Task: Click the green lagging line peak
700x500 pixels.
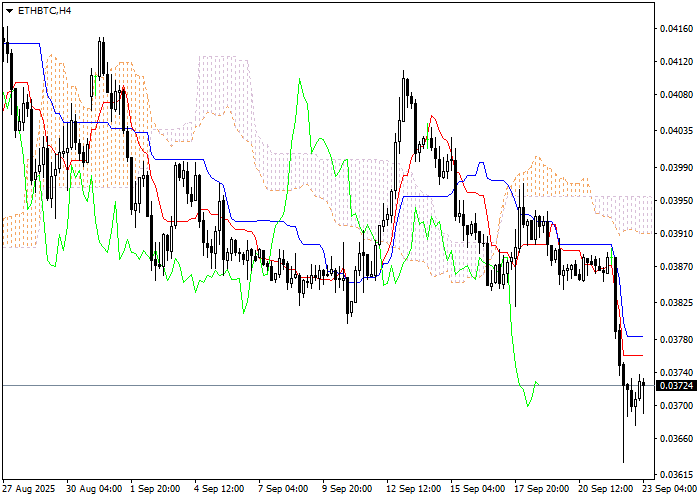Action: [x=299, y=81]
